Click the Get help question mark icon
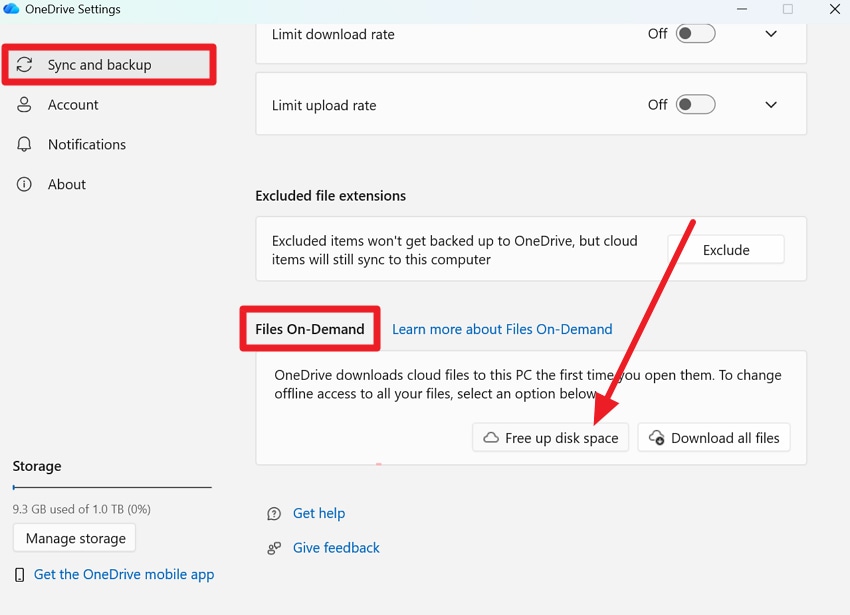850x615 pixels. [x=273, y=513]
